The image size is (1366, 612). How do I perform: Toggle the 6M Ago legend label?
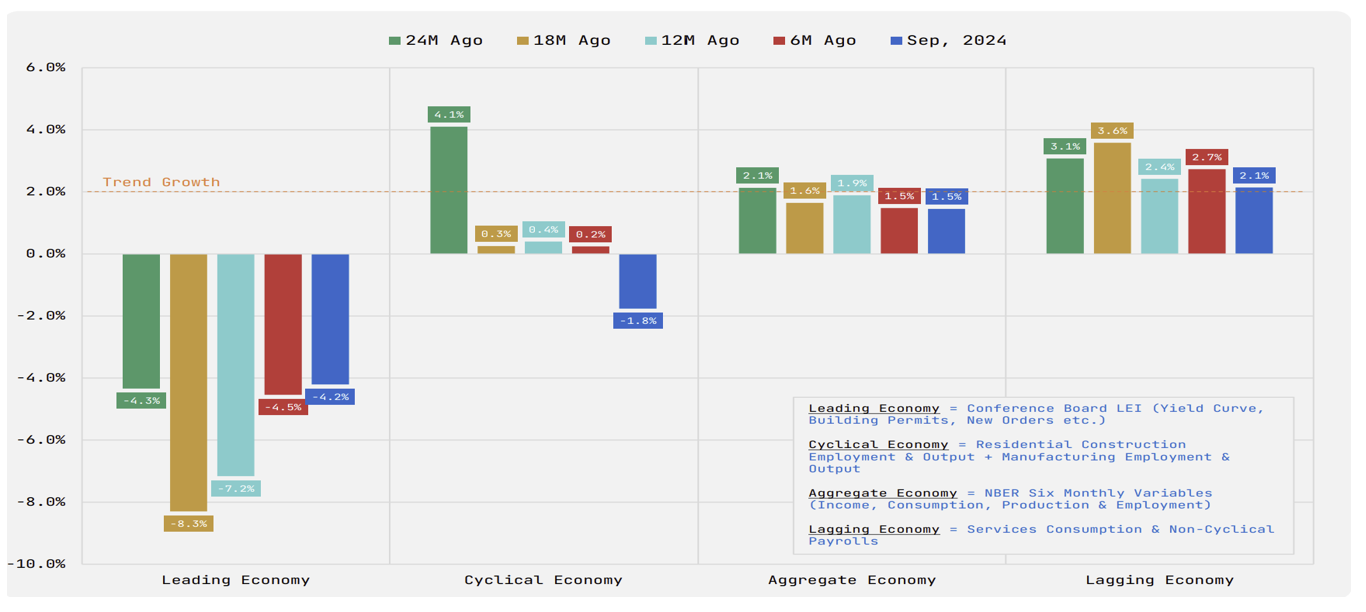[x=824, y=41]
